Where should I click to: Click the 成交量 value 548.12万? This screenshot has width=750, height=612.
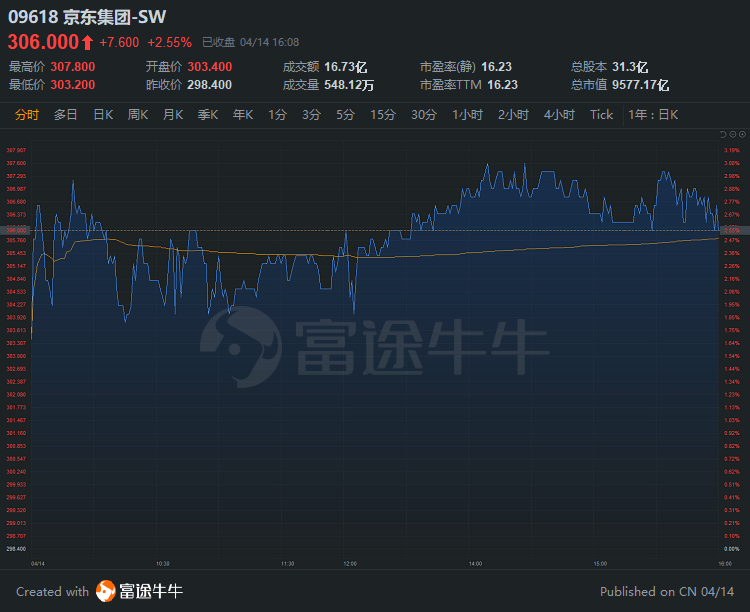click(x=349, y=85)
